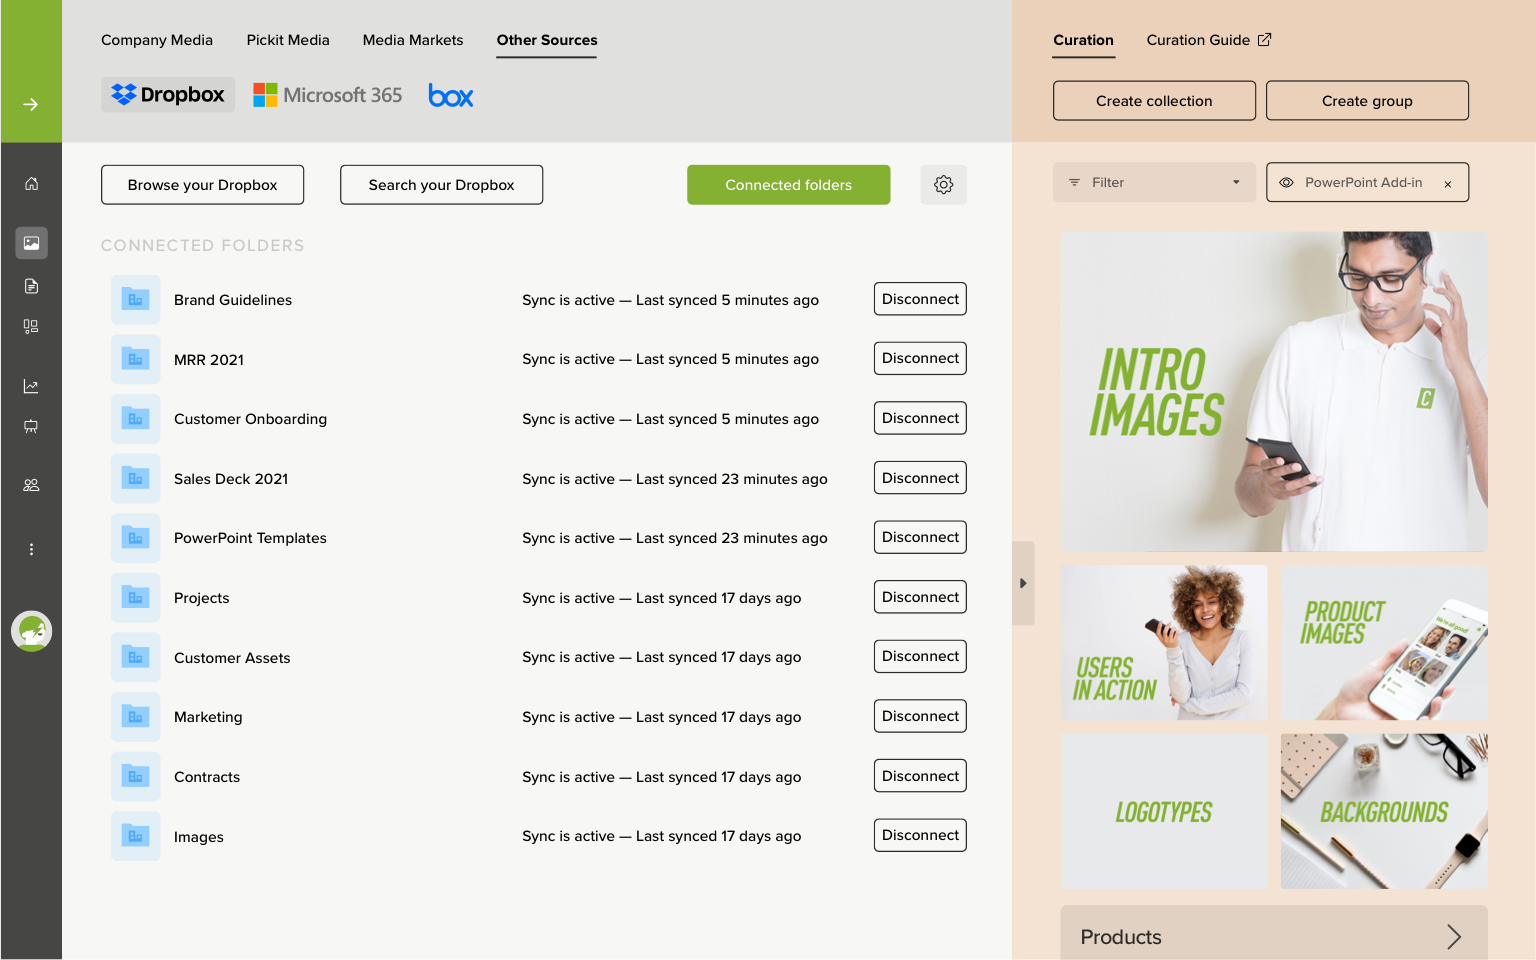Viewport: 1536px width, 960px height.
Task: Open the Intro Images collection thumbnail
Action: point(1274,391)
